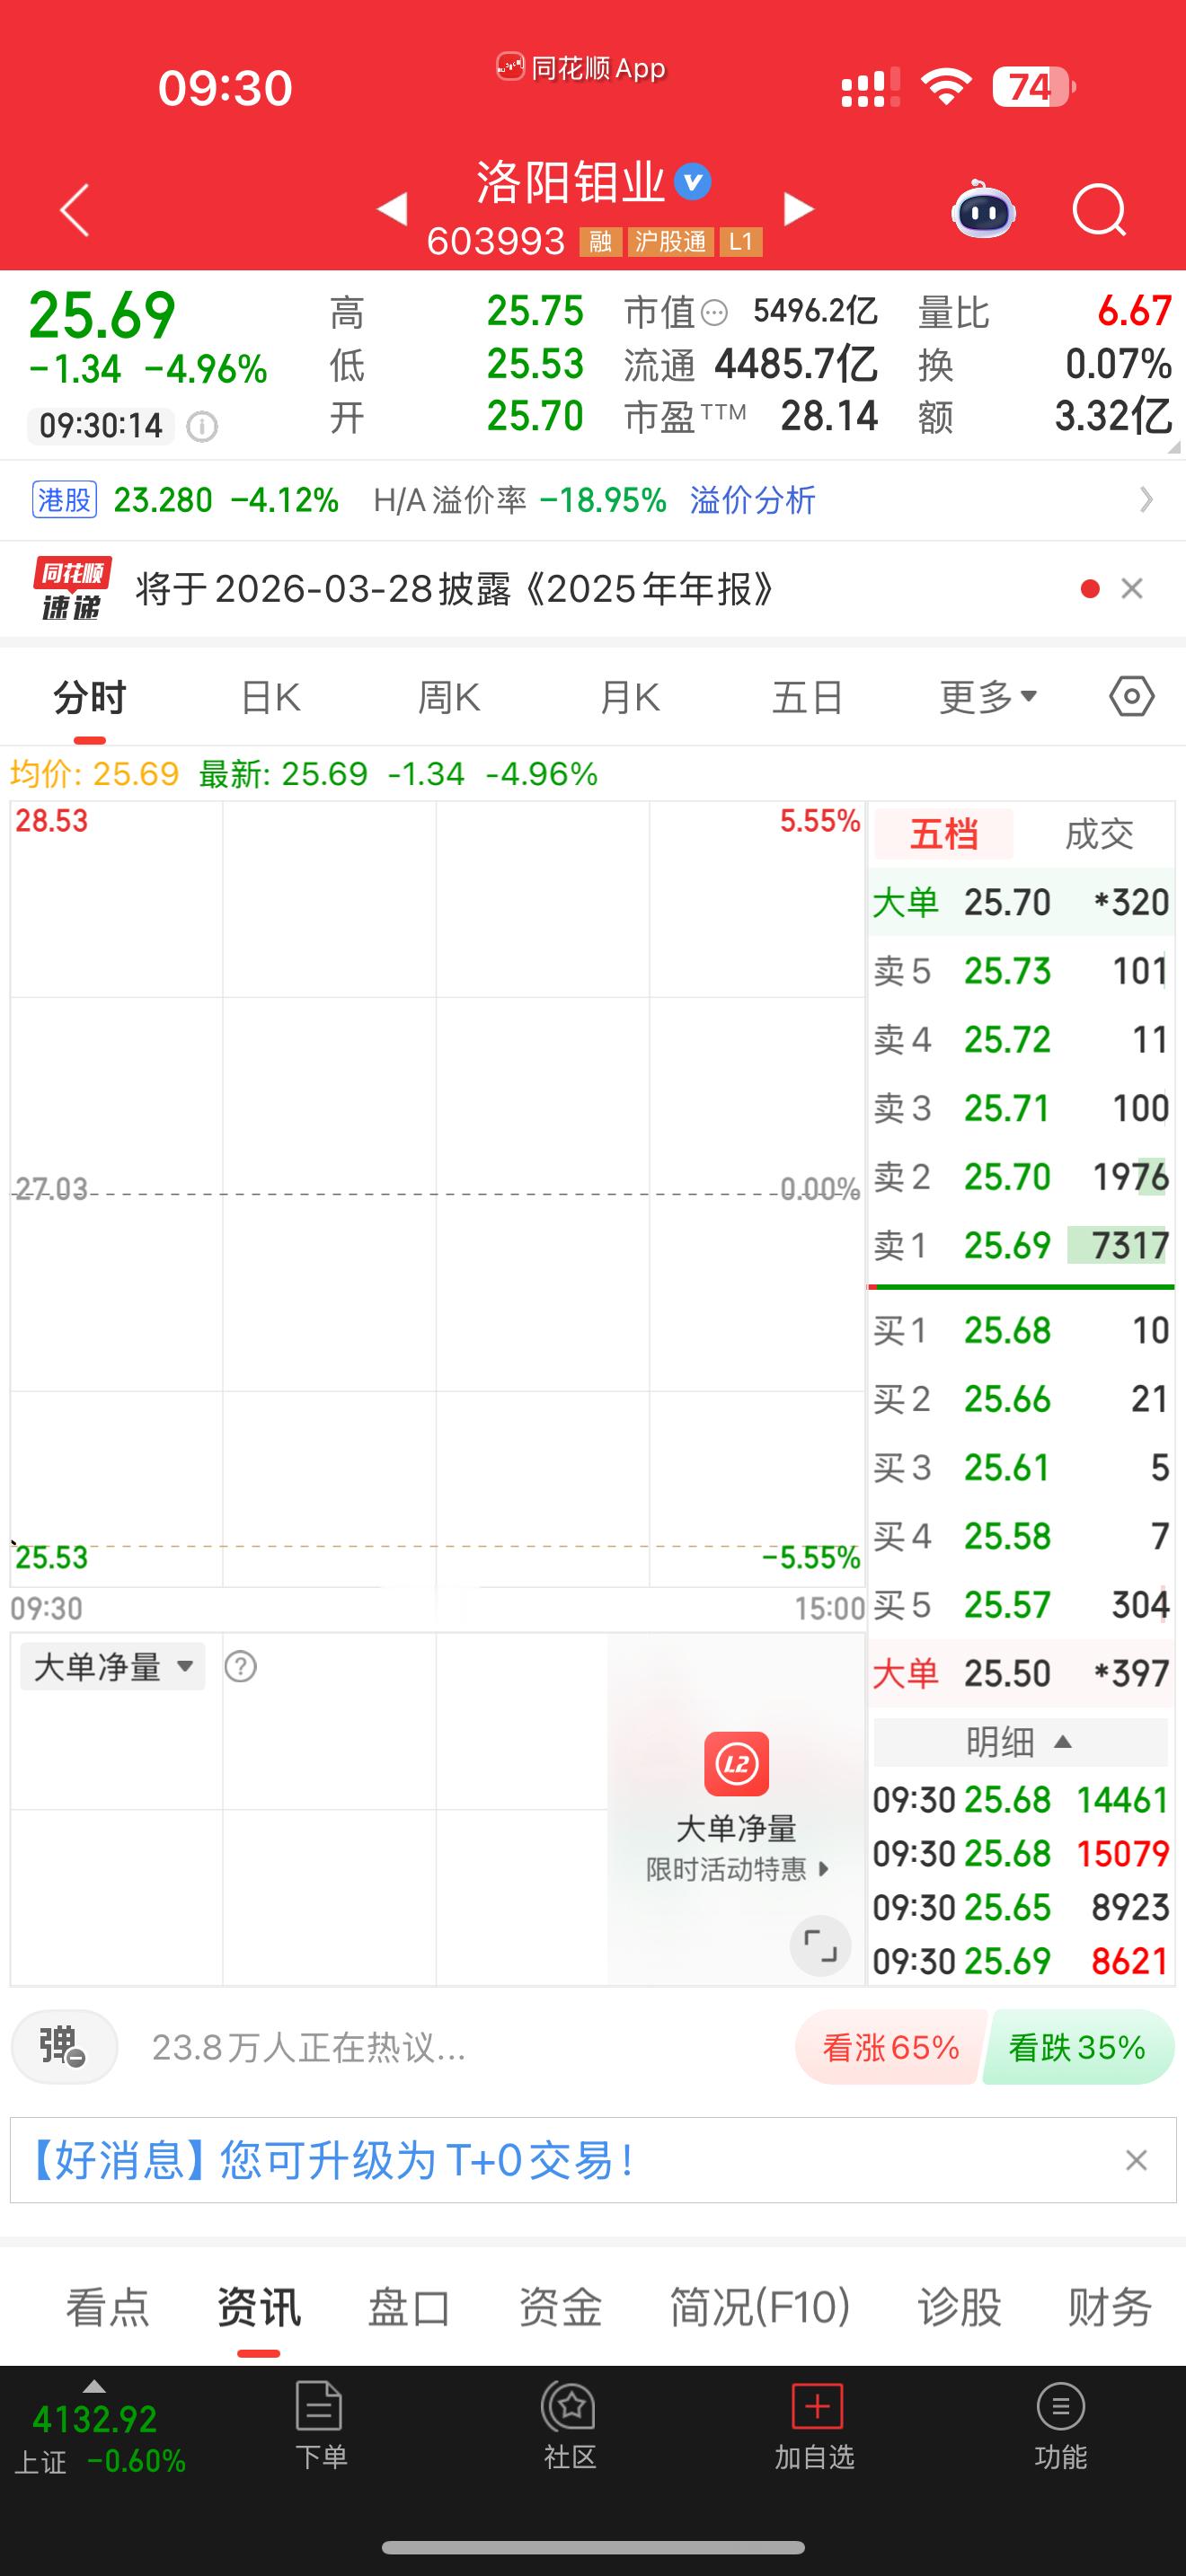Expand the 港股 row chevron
Viewport: 1186px width, 2576px height.
pyautogui.click(x=1147, y=499)
